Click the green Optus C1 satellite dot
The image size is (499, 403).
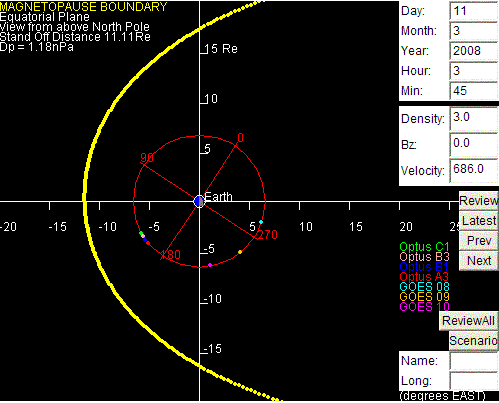coord(141,233)
